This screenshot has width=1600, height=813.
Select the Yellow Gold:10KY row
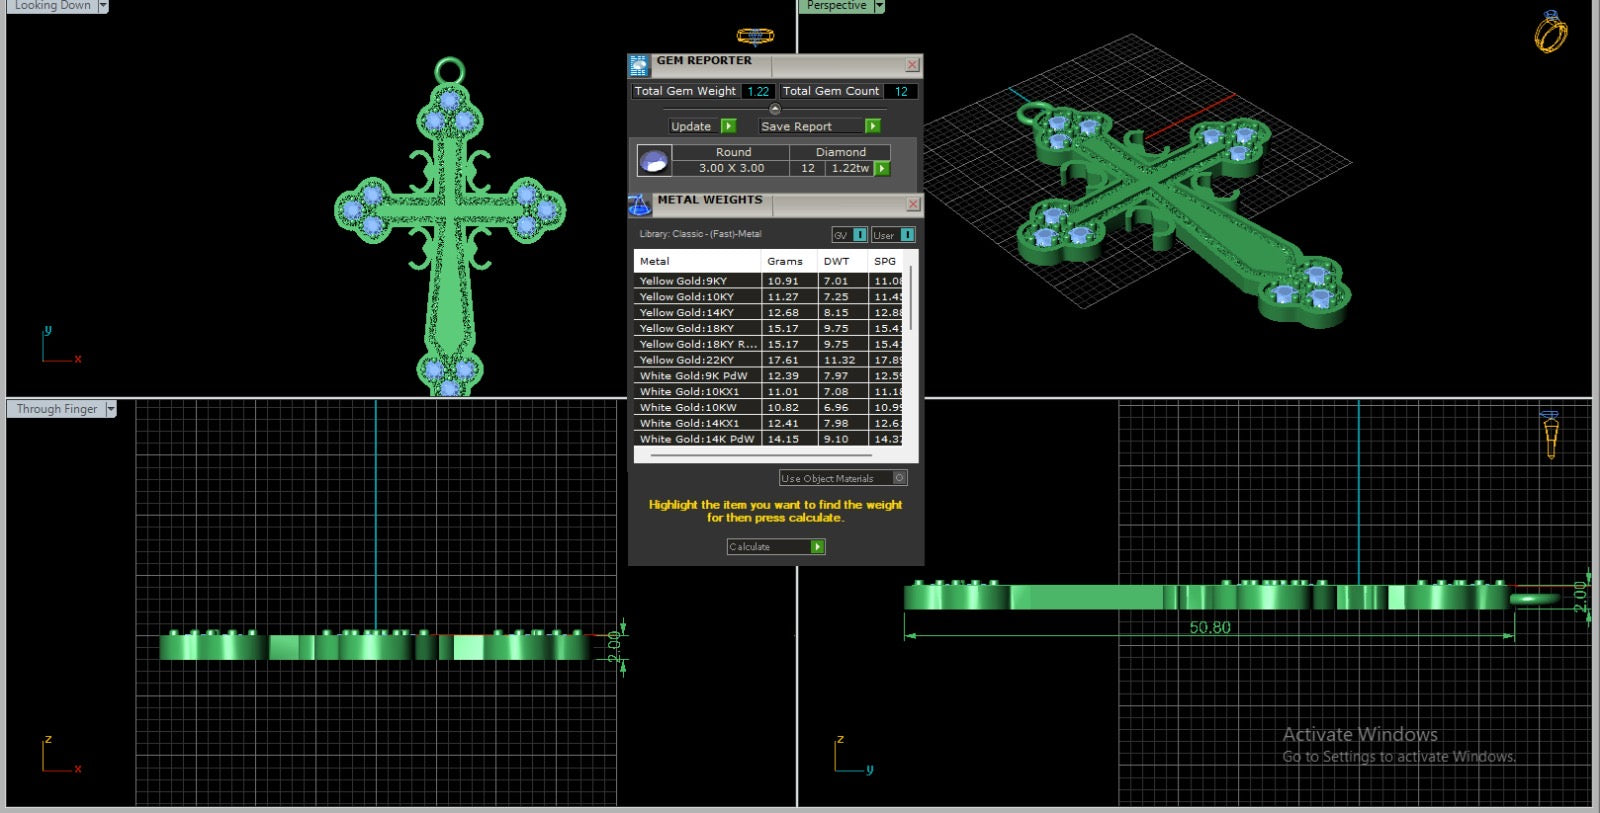[768, 297]
